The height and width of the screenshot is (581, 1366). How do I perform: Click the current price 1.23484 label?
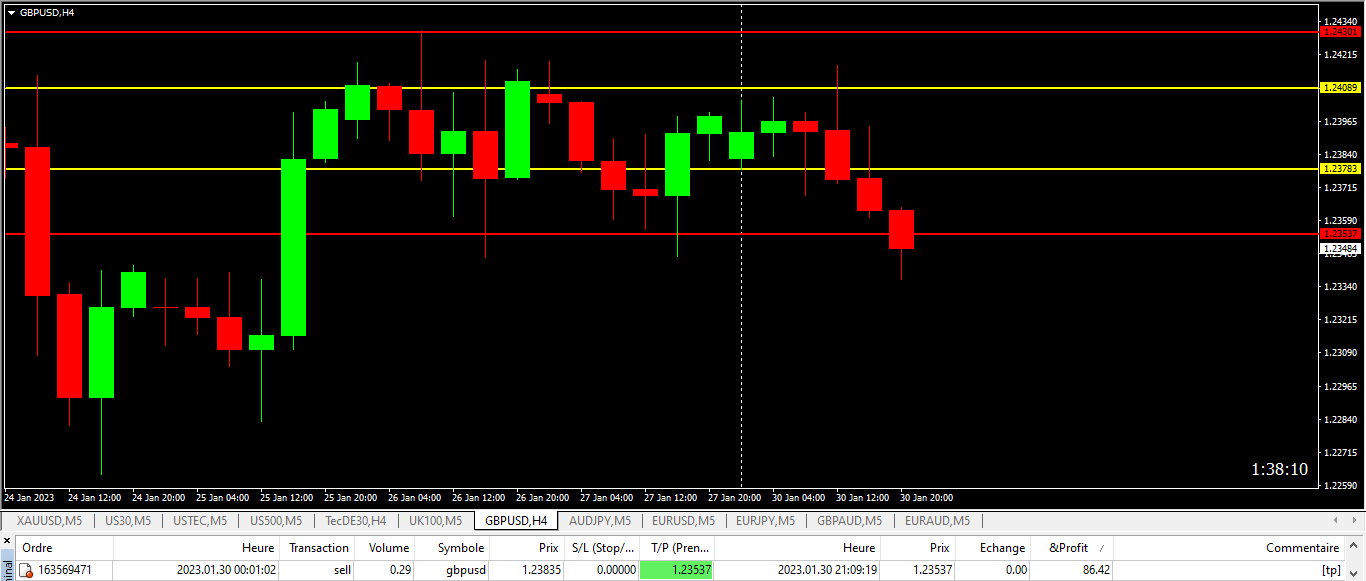coord(1341,247)
